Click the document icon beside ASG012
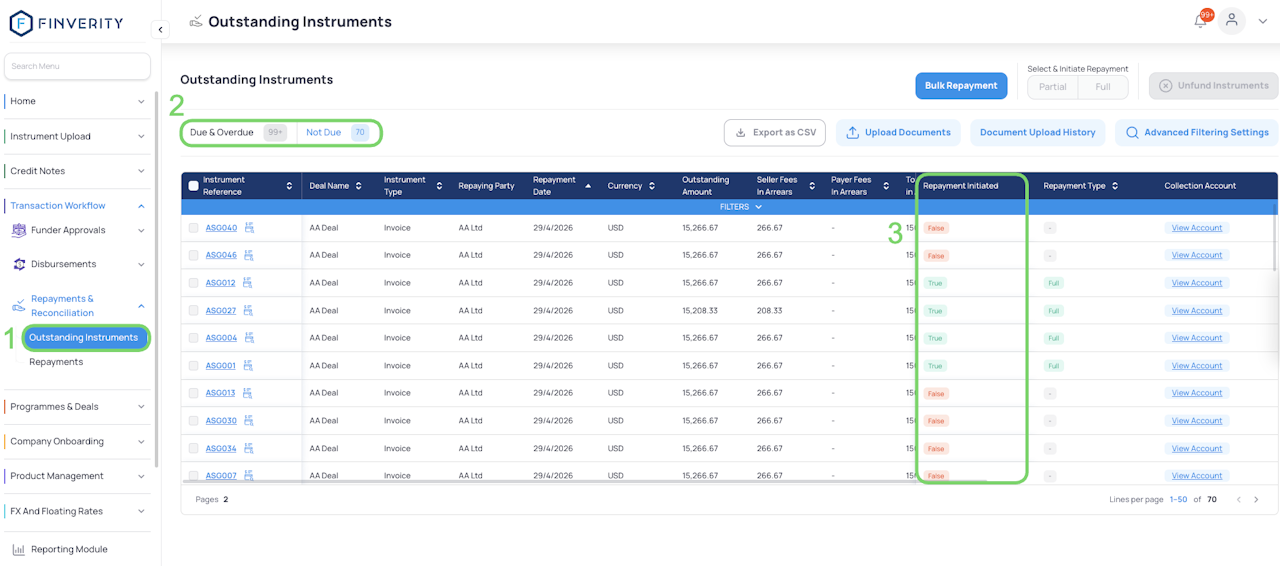Viewport: 1280px width, 566px height. [248, 283]
